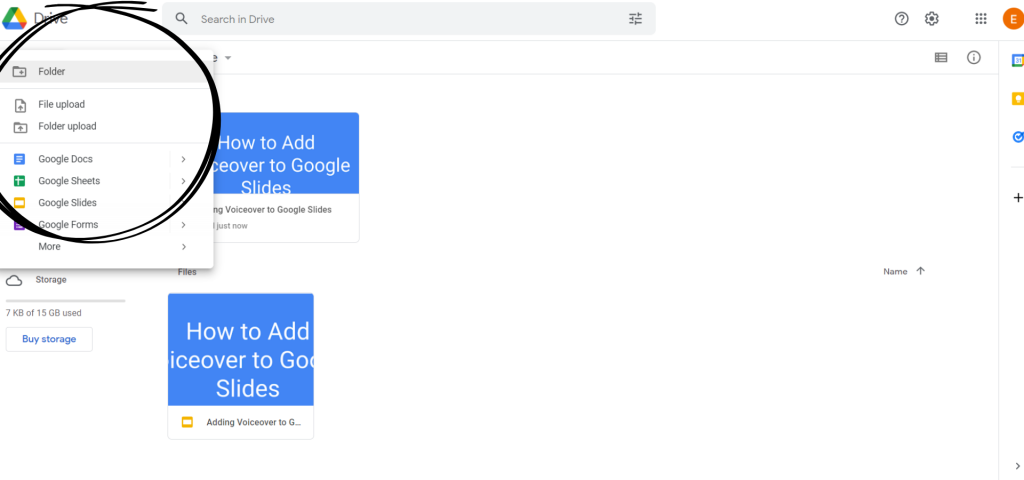Click the Slides icon on file card
The image size is (1024, 480).
point(187,423)
